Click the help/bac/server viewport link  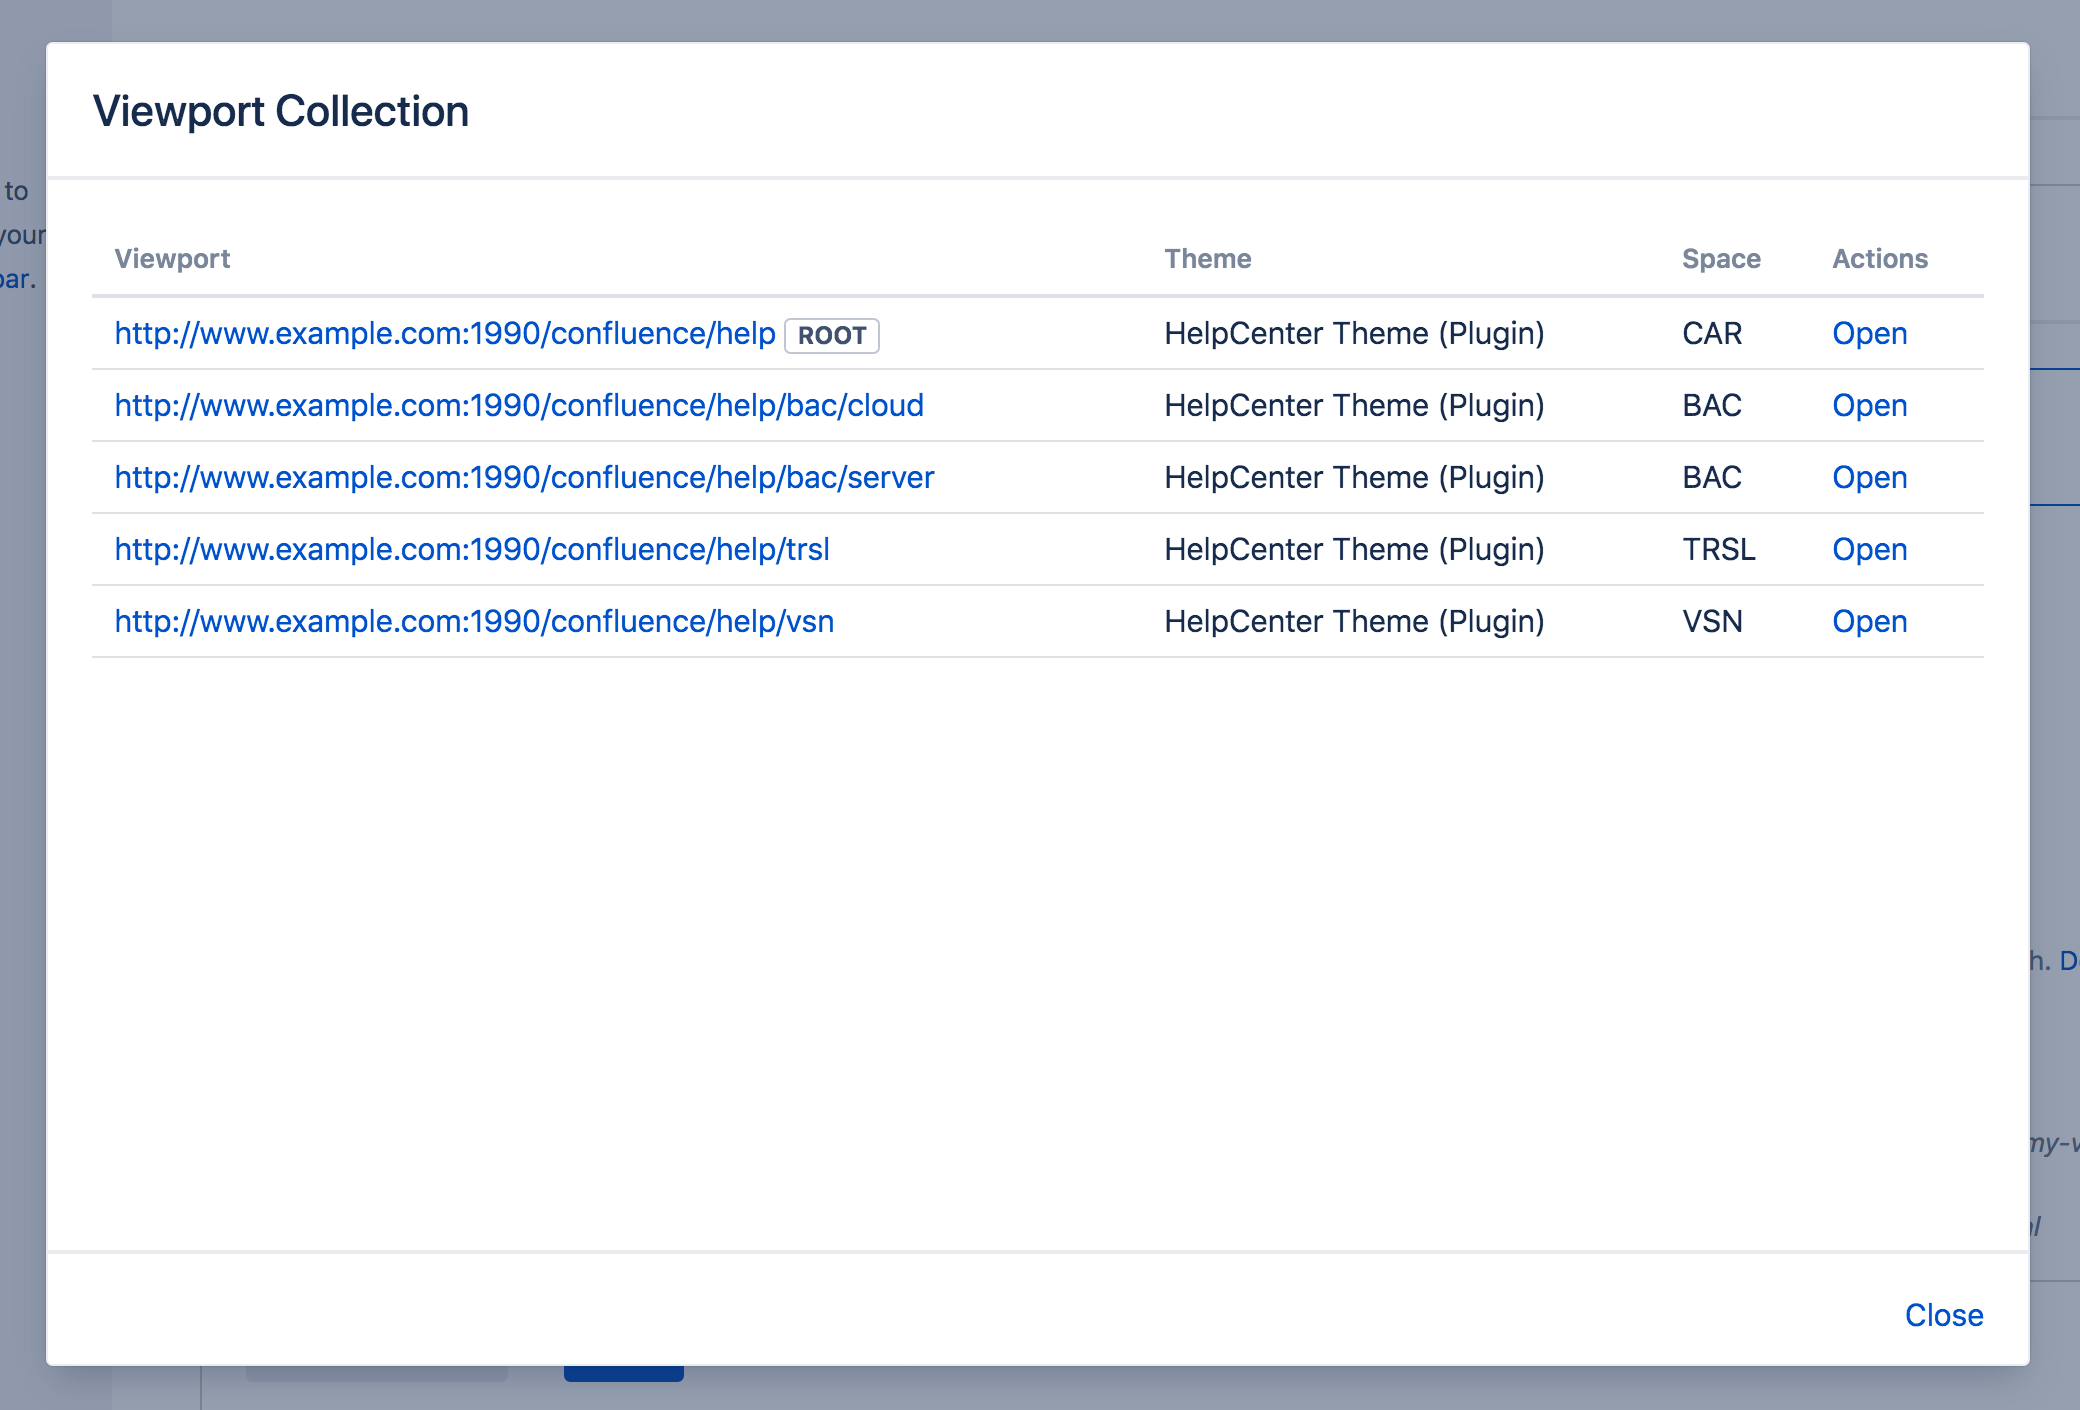[x=523, y=477]
